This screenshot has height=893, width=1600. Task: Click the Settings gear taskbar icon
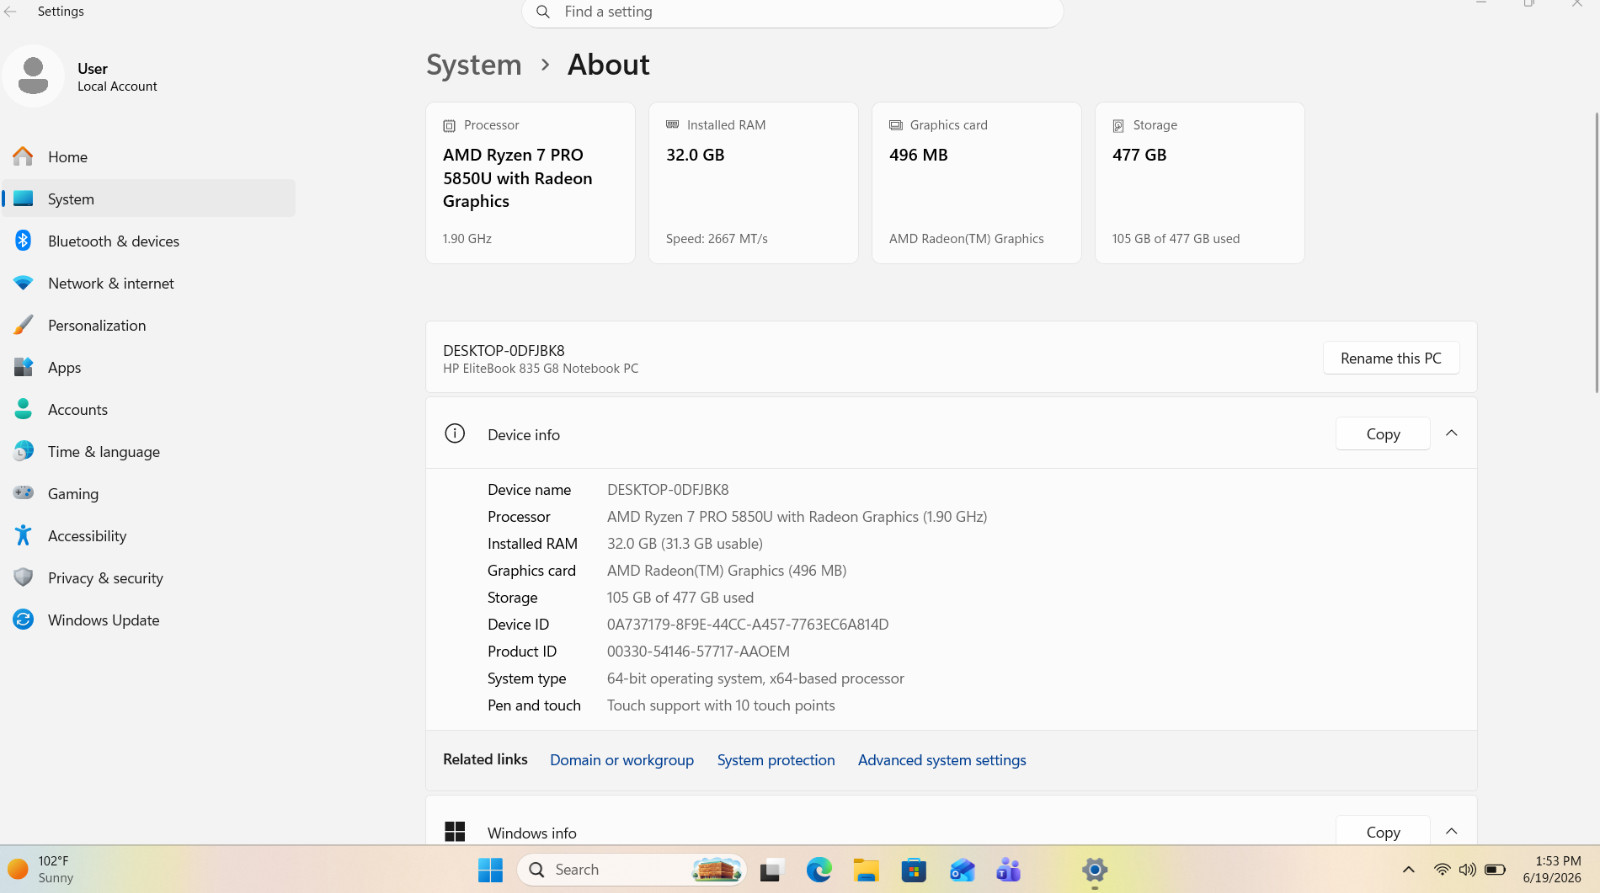pos(1095,870)
